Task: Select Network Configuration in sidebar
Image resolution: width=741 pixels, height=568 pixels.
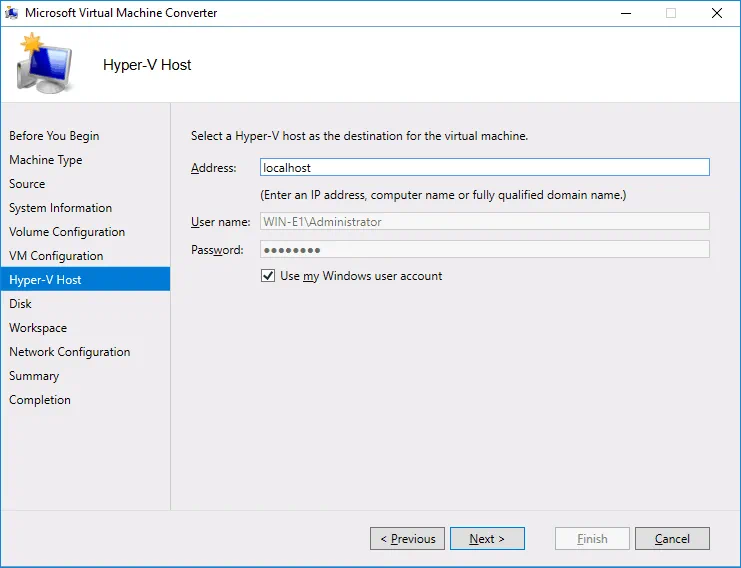Action: point(69,352)
